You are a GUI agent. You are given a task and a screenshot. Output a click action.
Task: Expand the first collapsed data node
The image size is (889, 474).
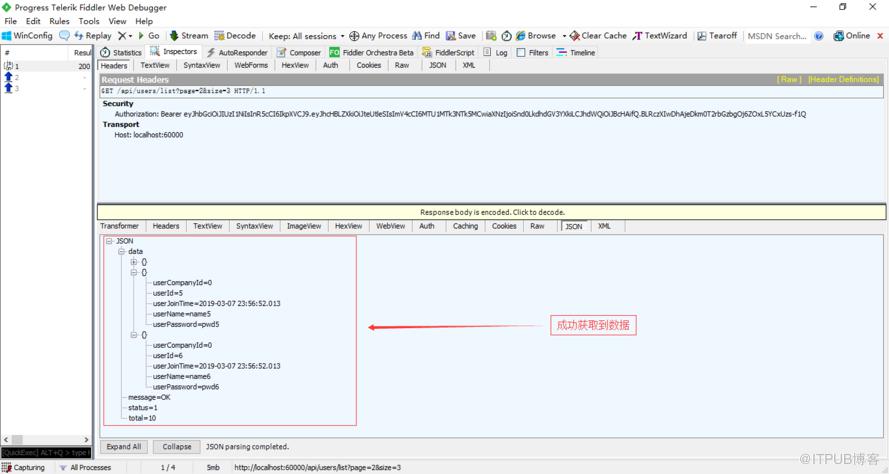click(x=134, y=262)
